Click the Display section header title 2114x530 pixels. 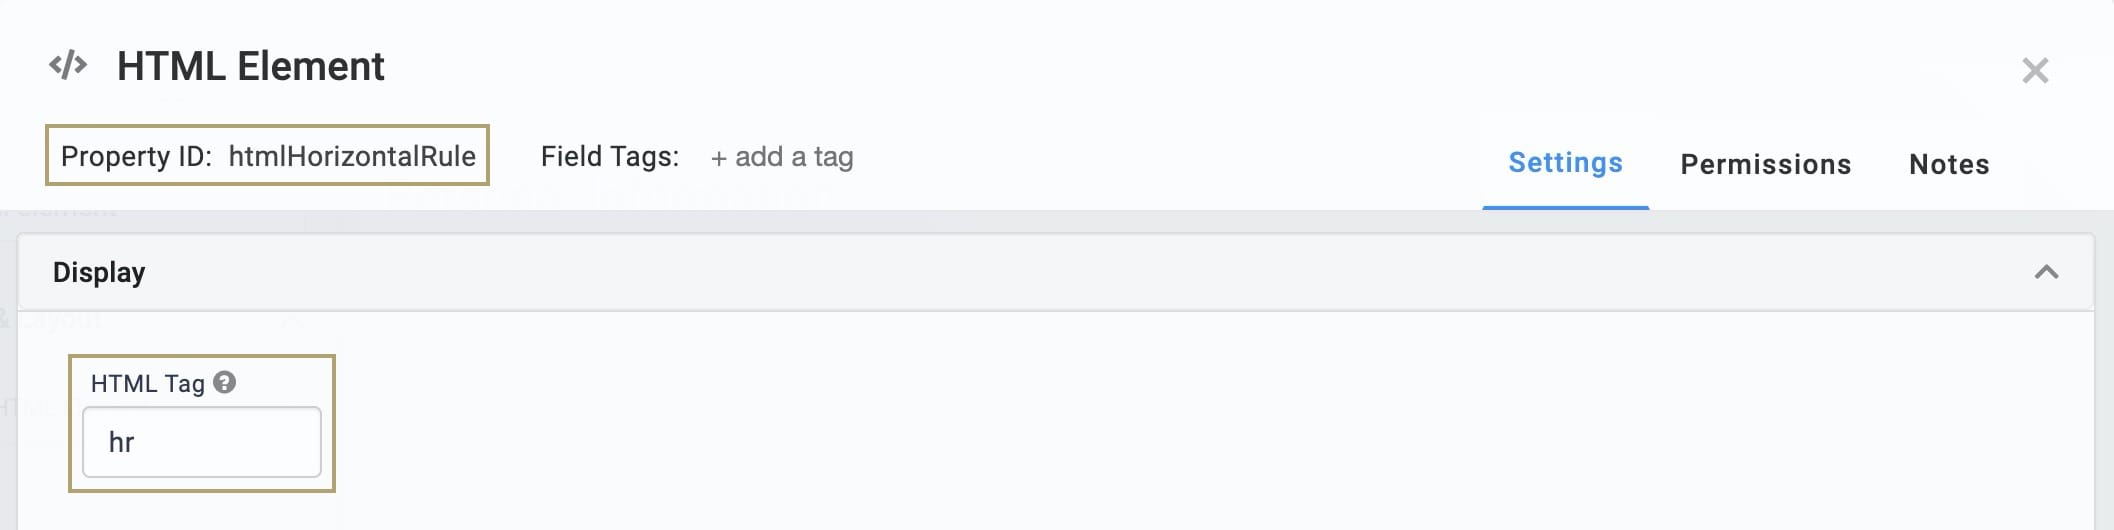[x=99, y=272]
